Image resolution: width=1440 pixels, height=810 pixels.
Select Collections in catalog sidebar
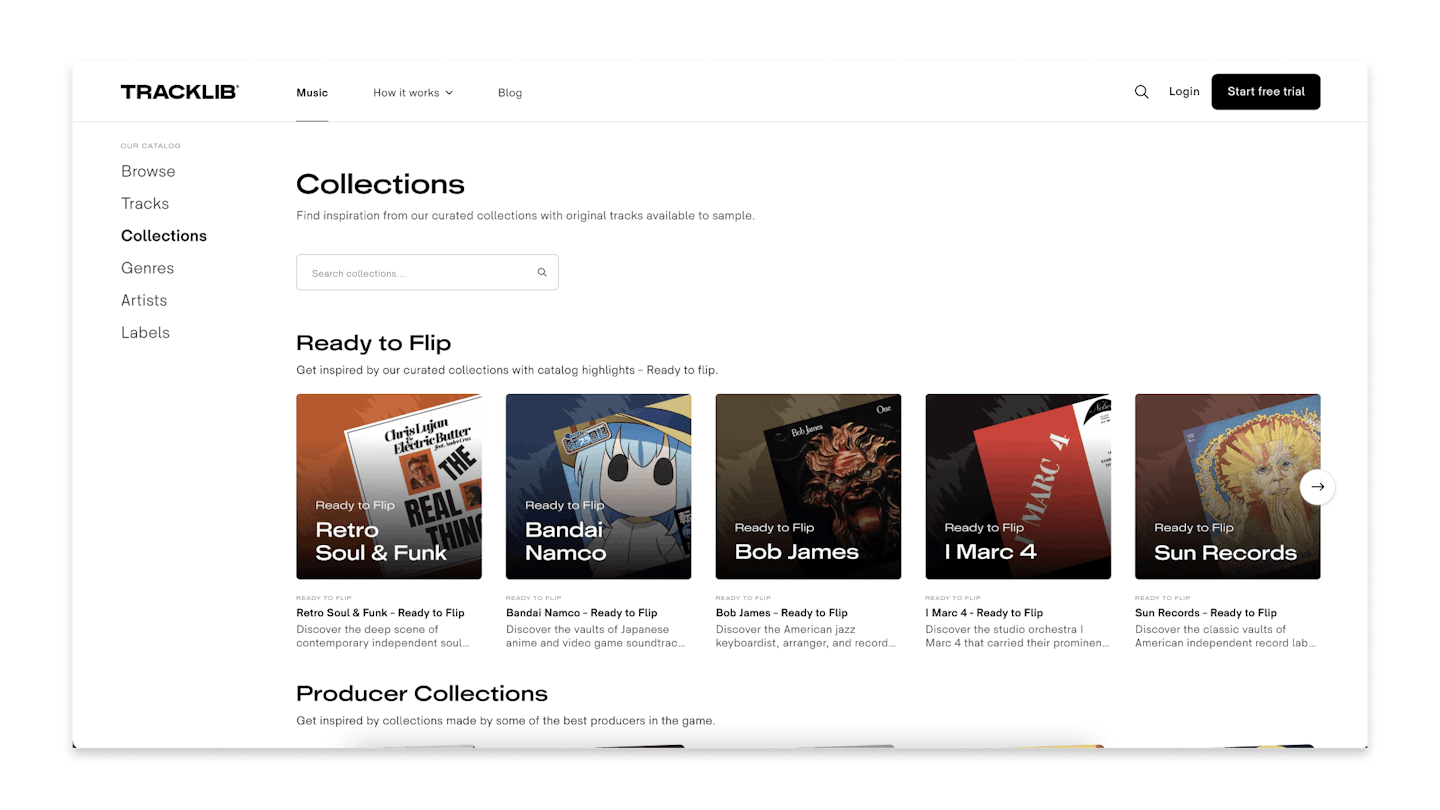click(x=164, y=236)
